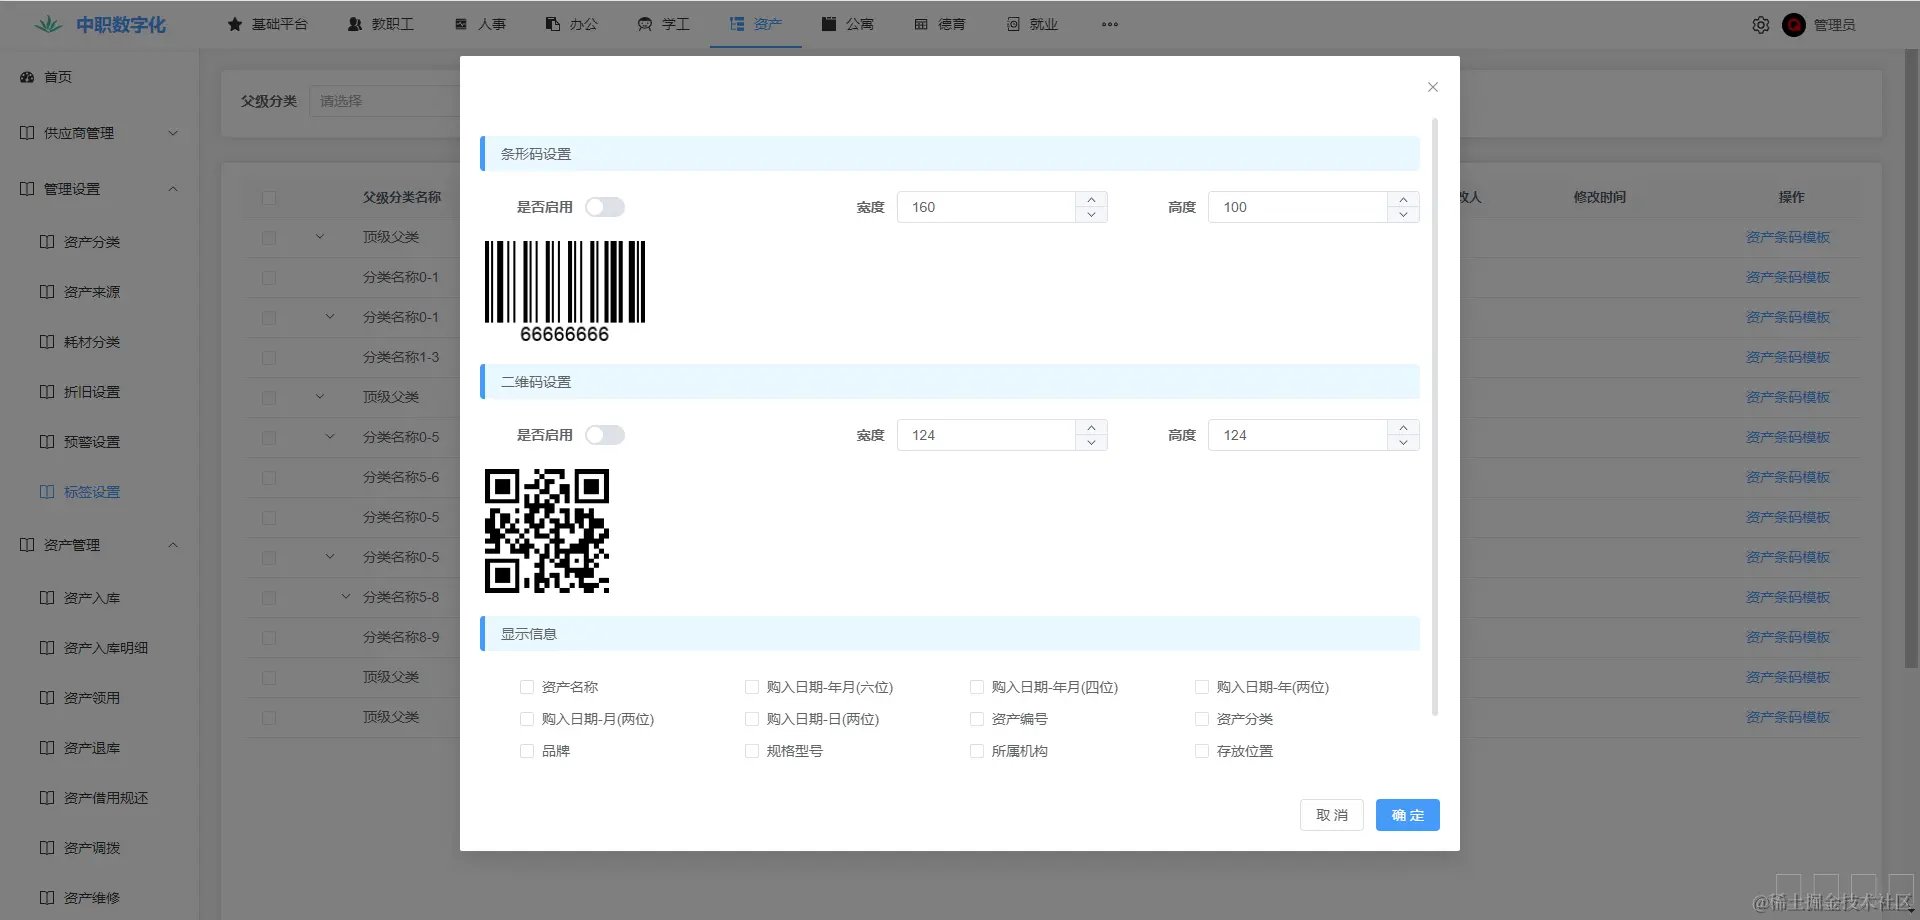Screen dimensions: 1920x920
Task: Go to 标签设置 in sidebar
Action: (92, 491)
